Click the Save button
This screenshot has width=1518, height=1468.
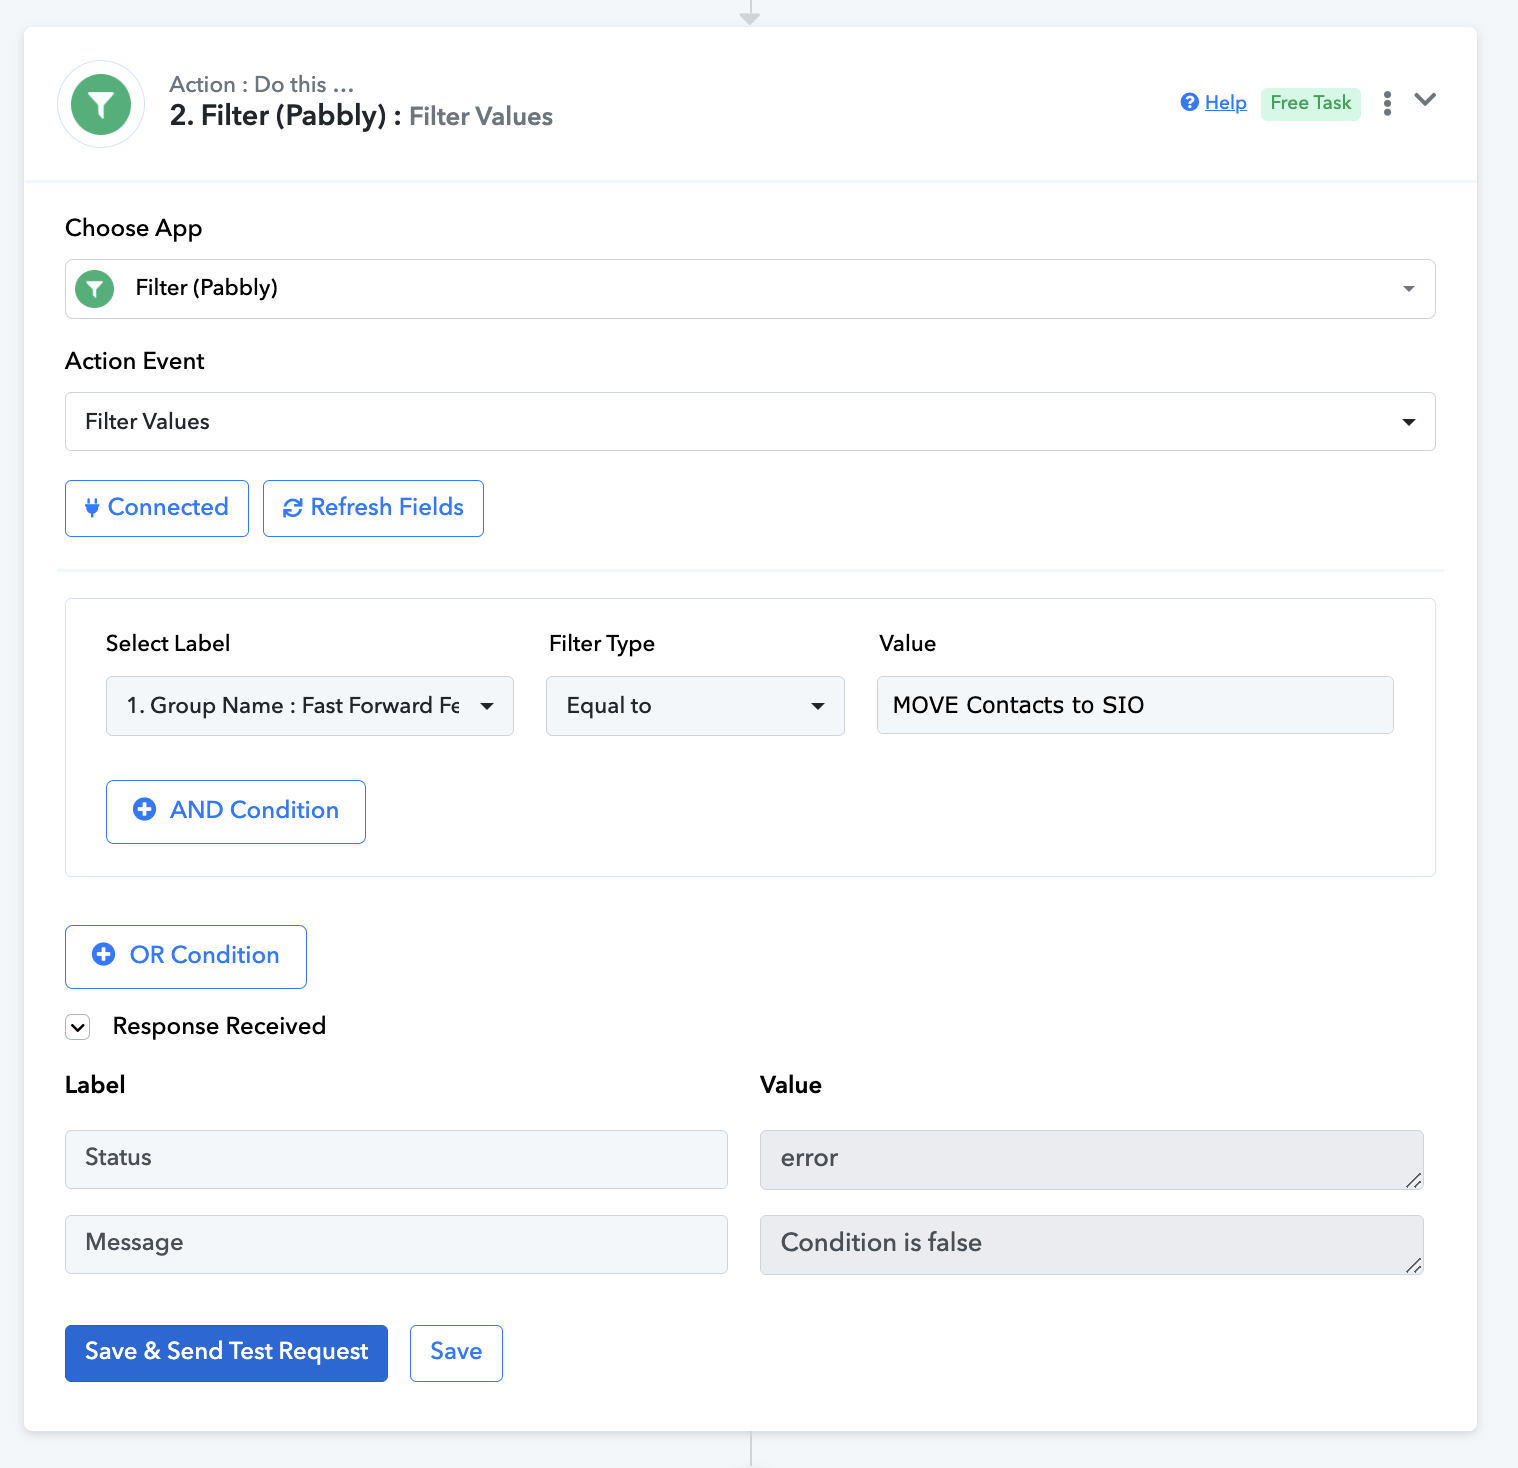pos(456,1353)
